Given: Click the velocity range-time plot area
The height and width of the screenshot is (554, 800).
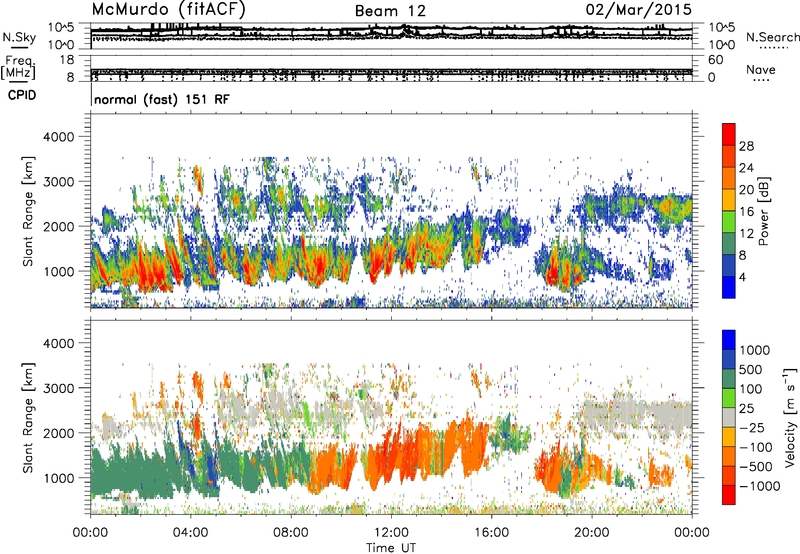Looking at the screenshot, I should click(391, 417).
